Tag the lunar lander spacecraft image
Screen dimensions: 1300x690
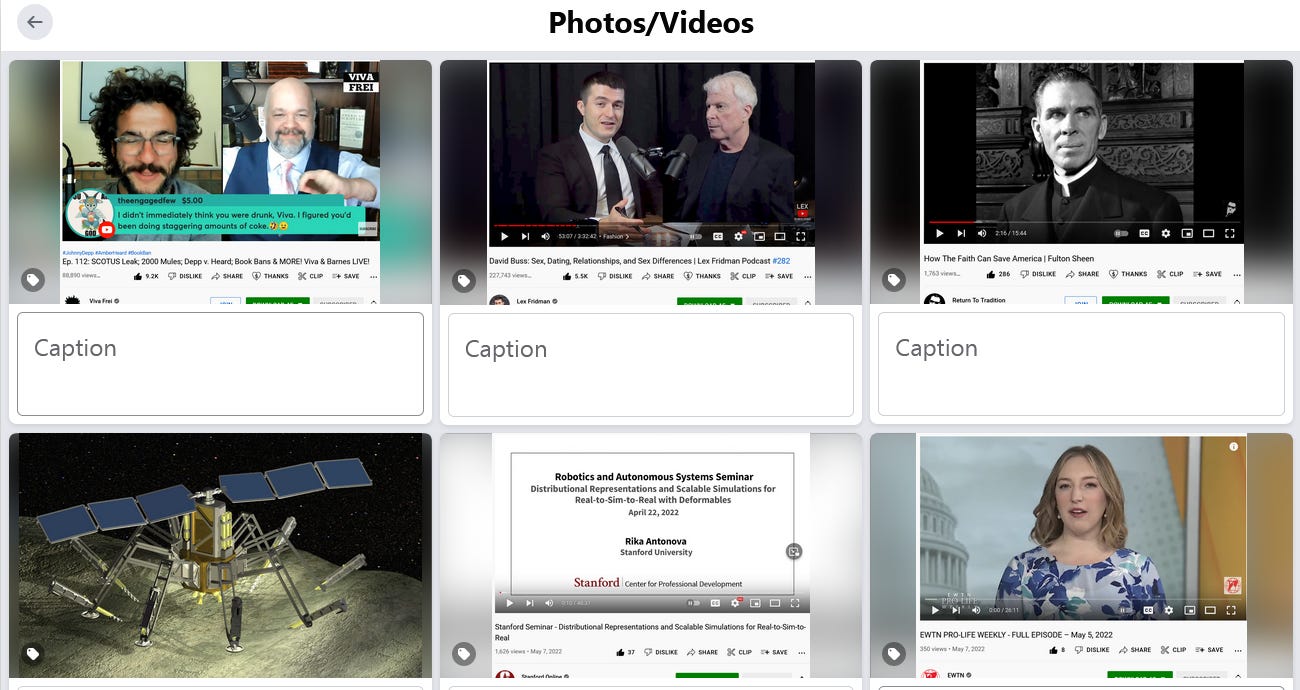click(33, 654)
